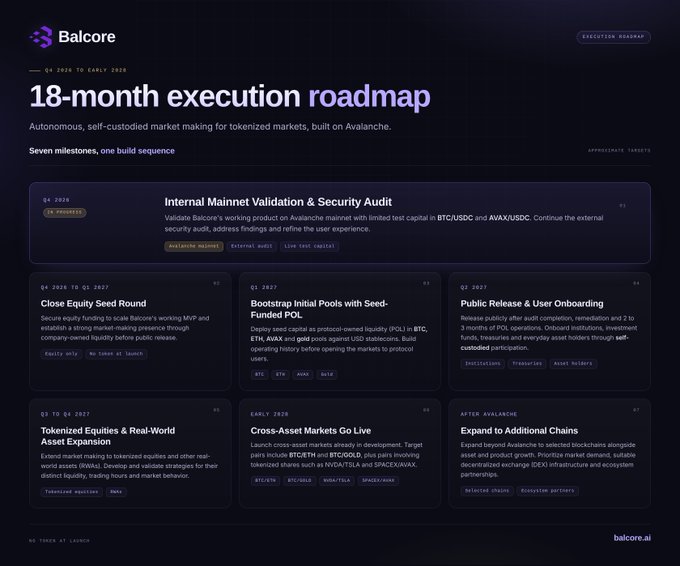Click the Approximate Targets label
The height and width of the screenshot is (566, 680).
(619, 150)
